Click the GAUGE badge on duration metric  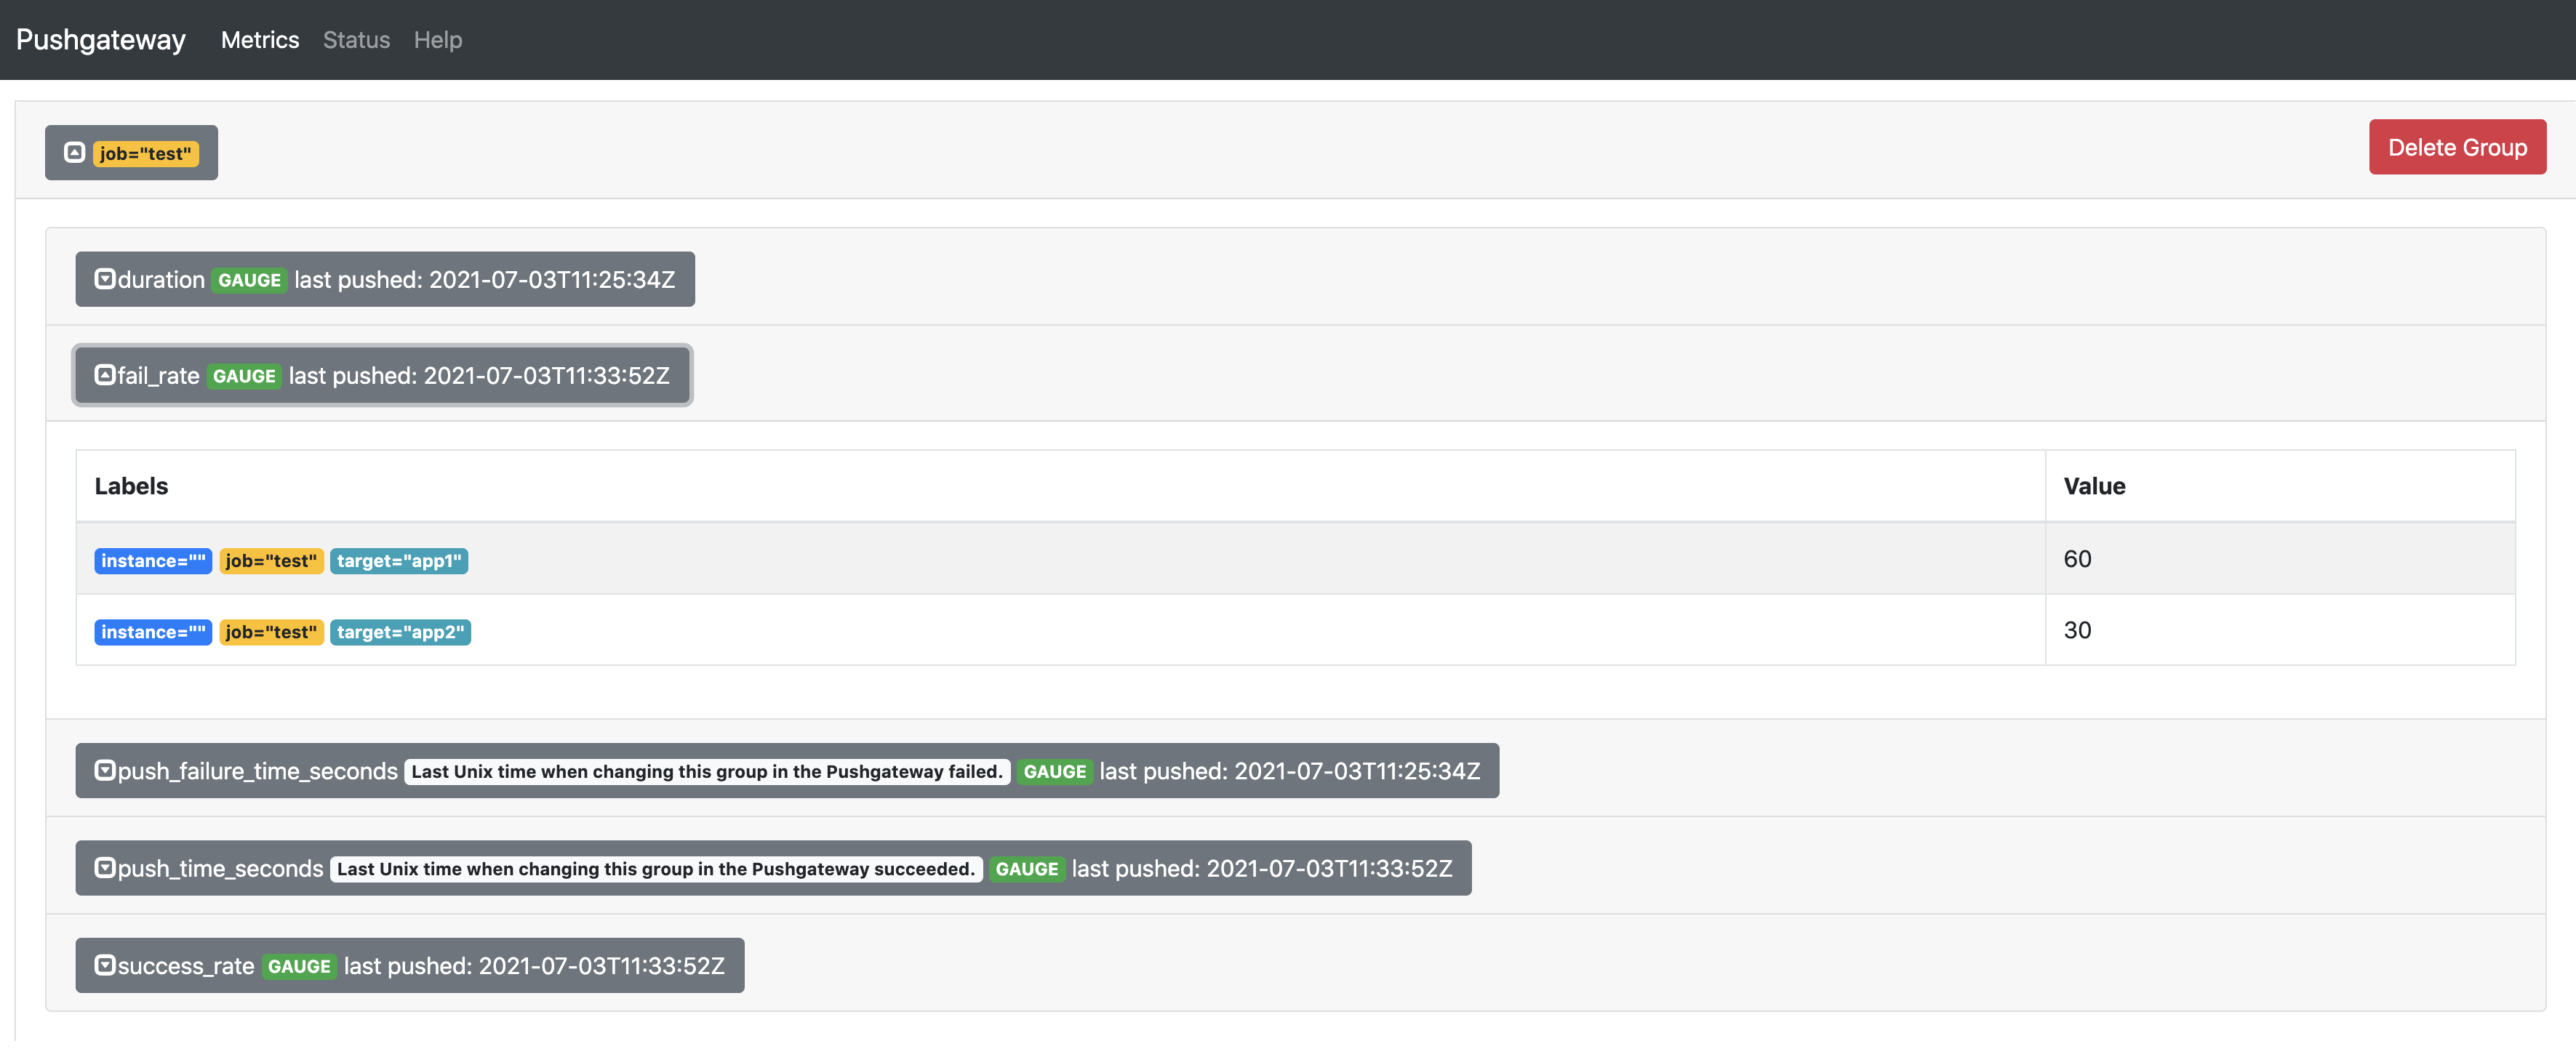pyautogui.click(x=249, y=280)
